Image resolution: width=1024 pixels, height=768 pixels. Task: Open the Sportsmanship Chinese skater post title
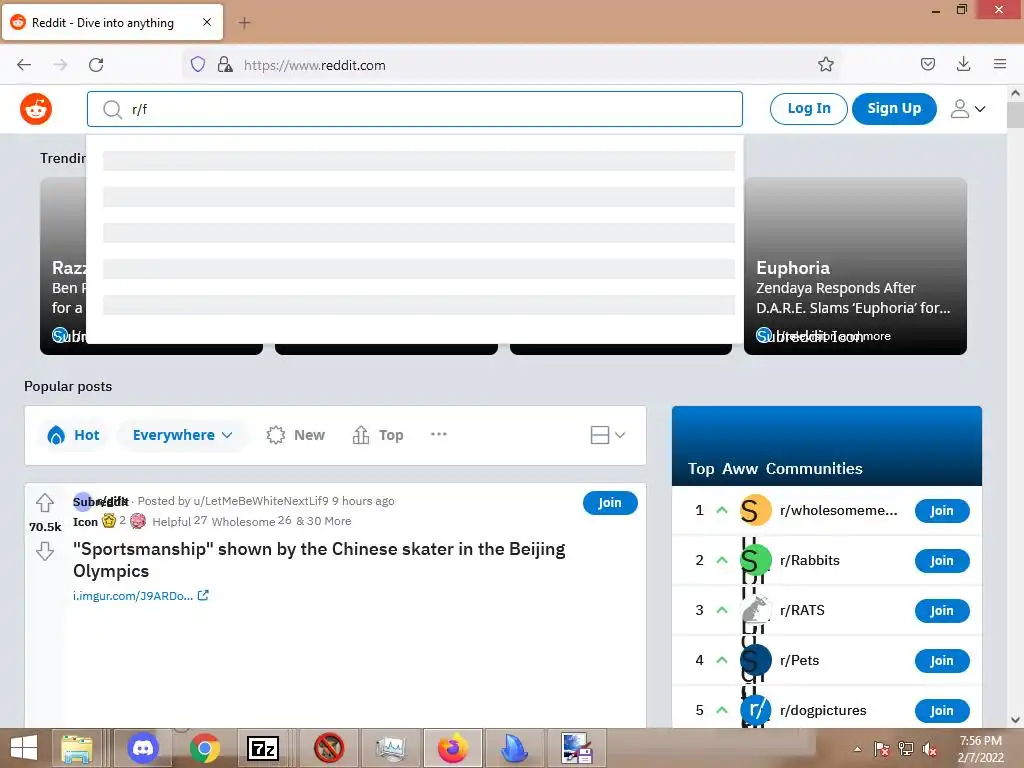pos(319,560)
